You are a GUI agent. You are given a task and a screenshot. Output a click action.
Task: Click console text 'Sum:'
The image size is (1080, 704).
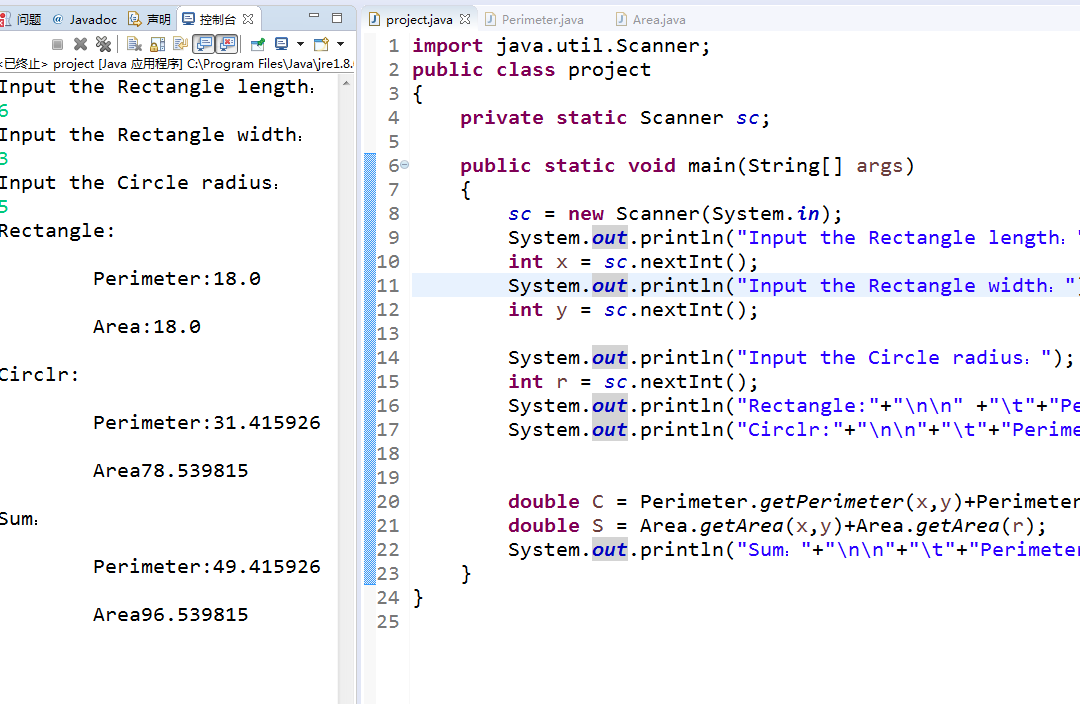(x=19, y=519)
